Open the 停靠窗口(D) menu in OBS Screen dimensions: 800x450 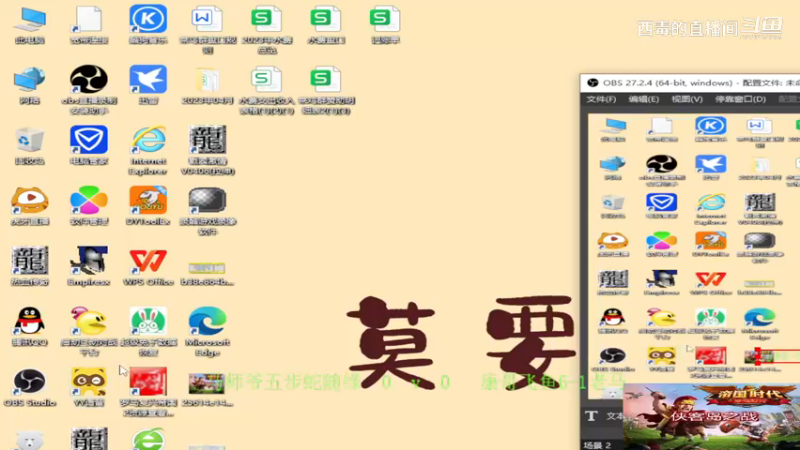point(740,99)
